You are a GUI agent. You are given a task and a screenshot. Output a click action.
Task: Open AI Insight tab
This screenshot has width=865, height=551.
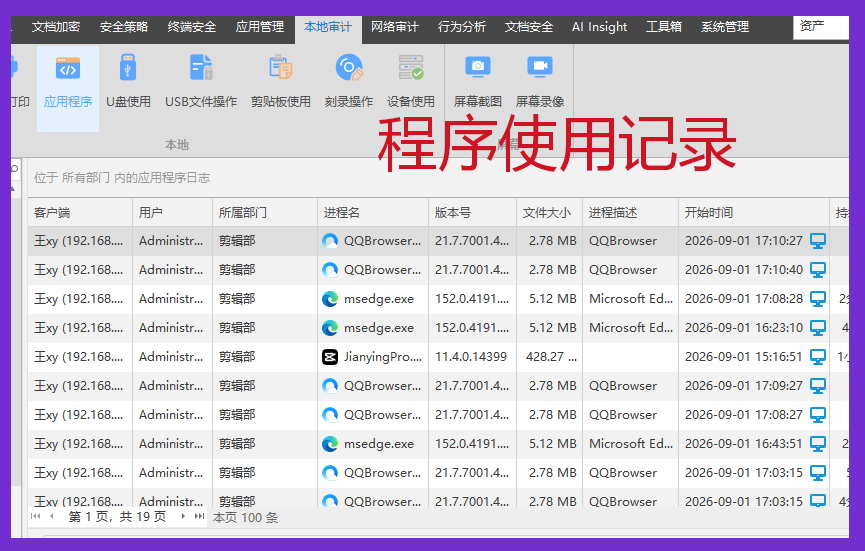point(599,27)
